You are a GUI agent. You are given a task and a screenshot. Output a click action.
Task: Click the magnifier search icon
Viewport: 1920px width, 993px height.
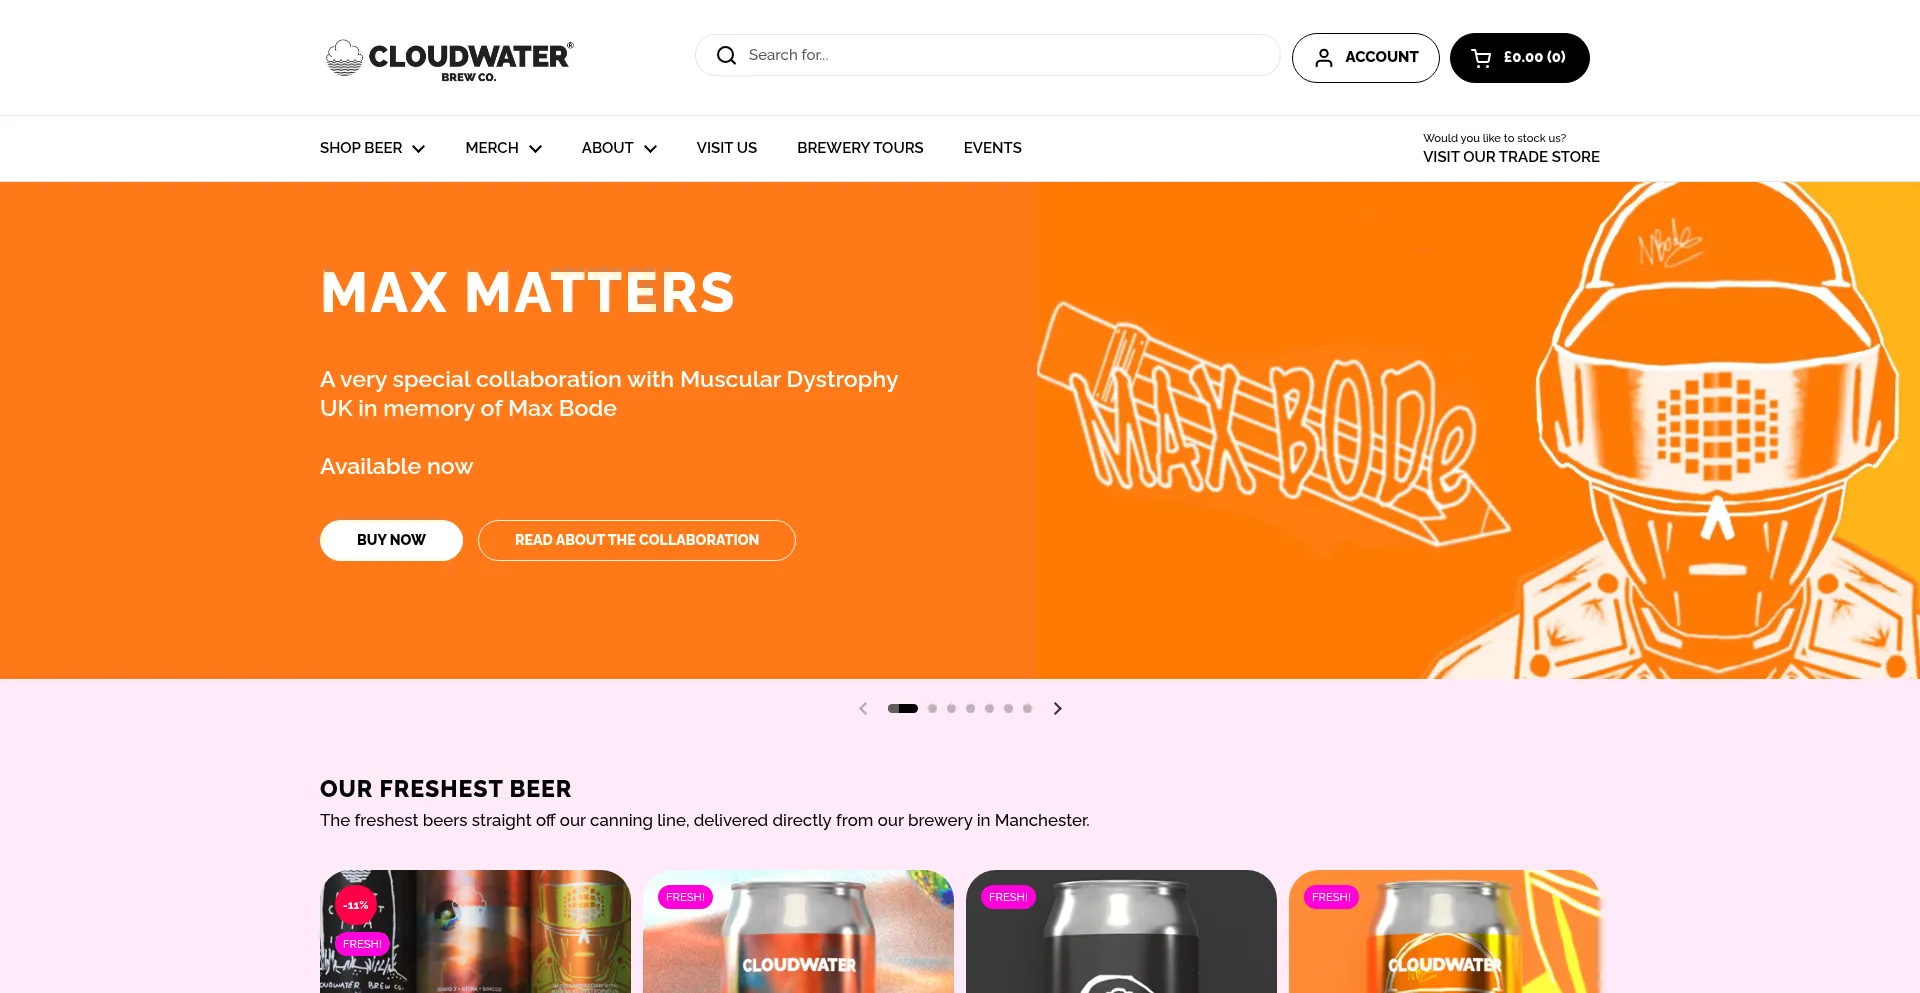726,56
